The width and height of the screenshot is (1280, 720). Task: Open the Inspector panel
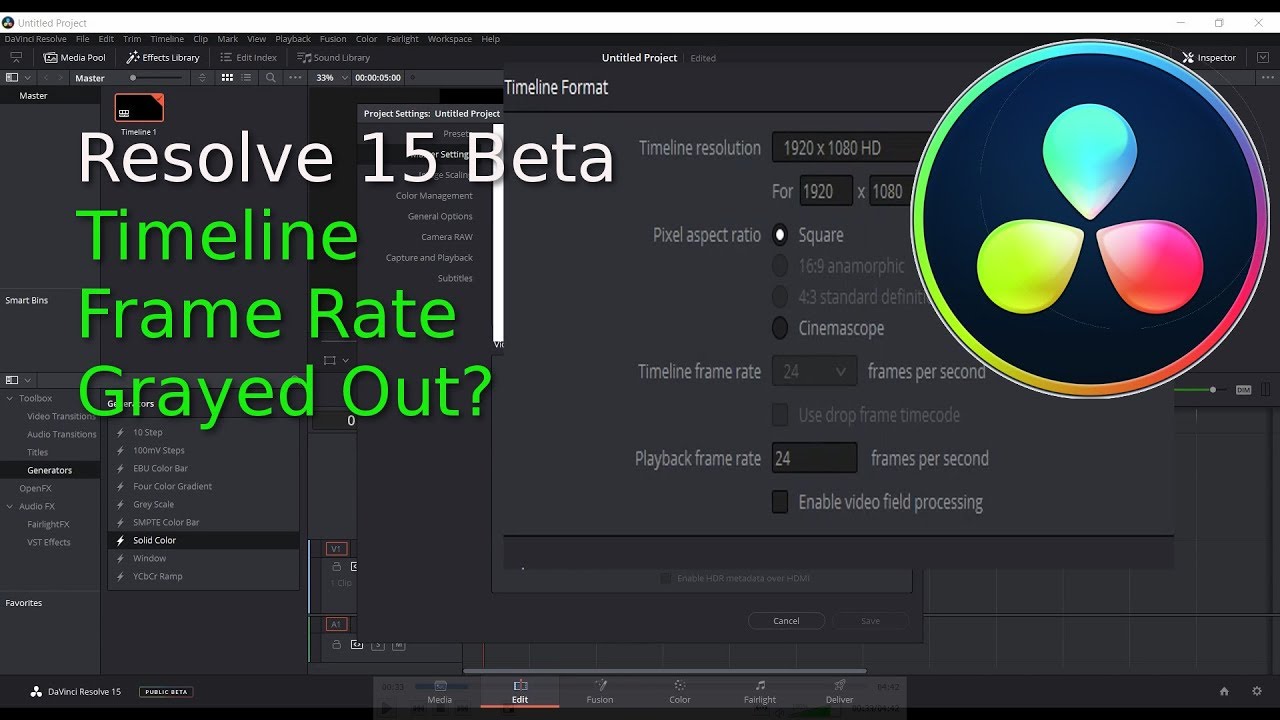(x=1209, y=58)
